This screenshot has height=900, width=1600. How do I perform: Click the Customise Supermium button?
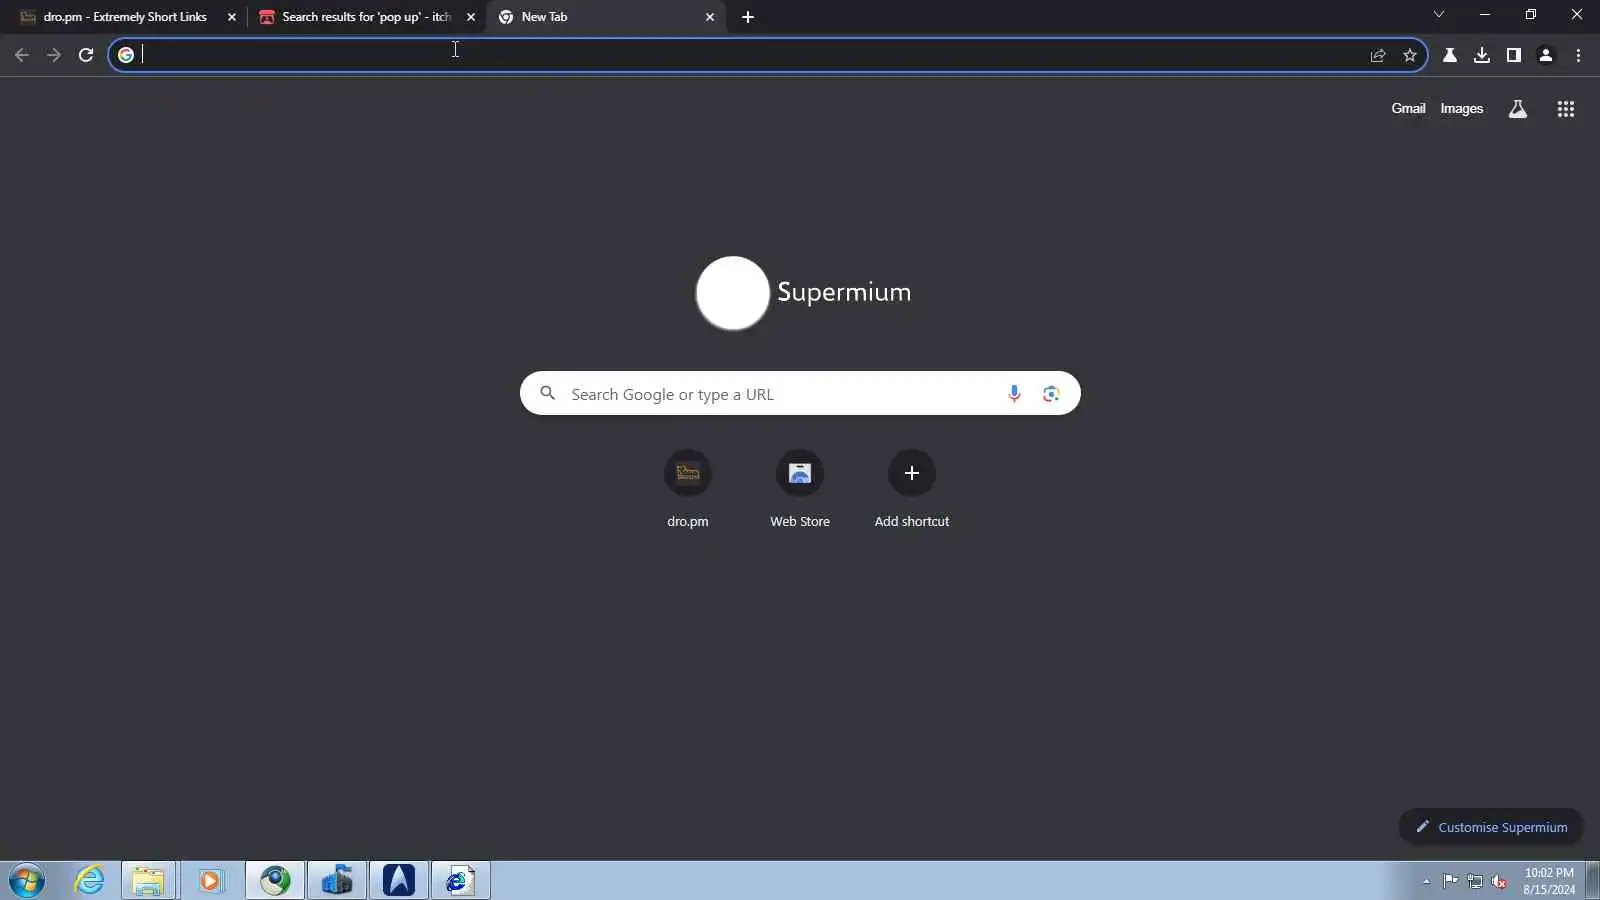1491,827
